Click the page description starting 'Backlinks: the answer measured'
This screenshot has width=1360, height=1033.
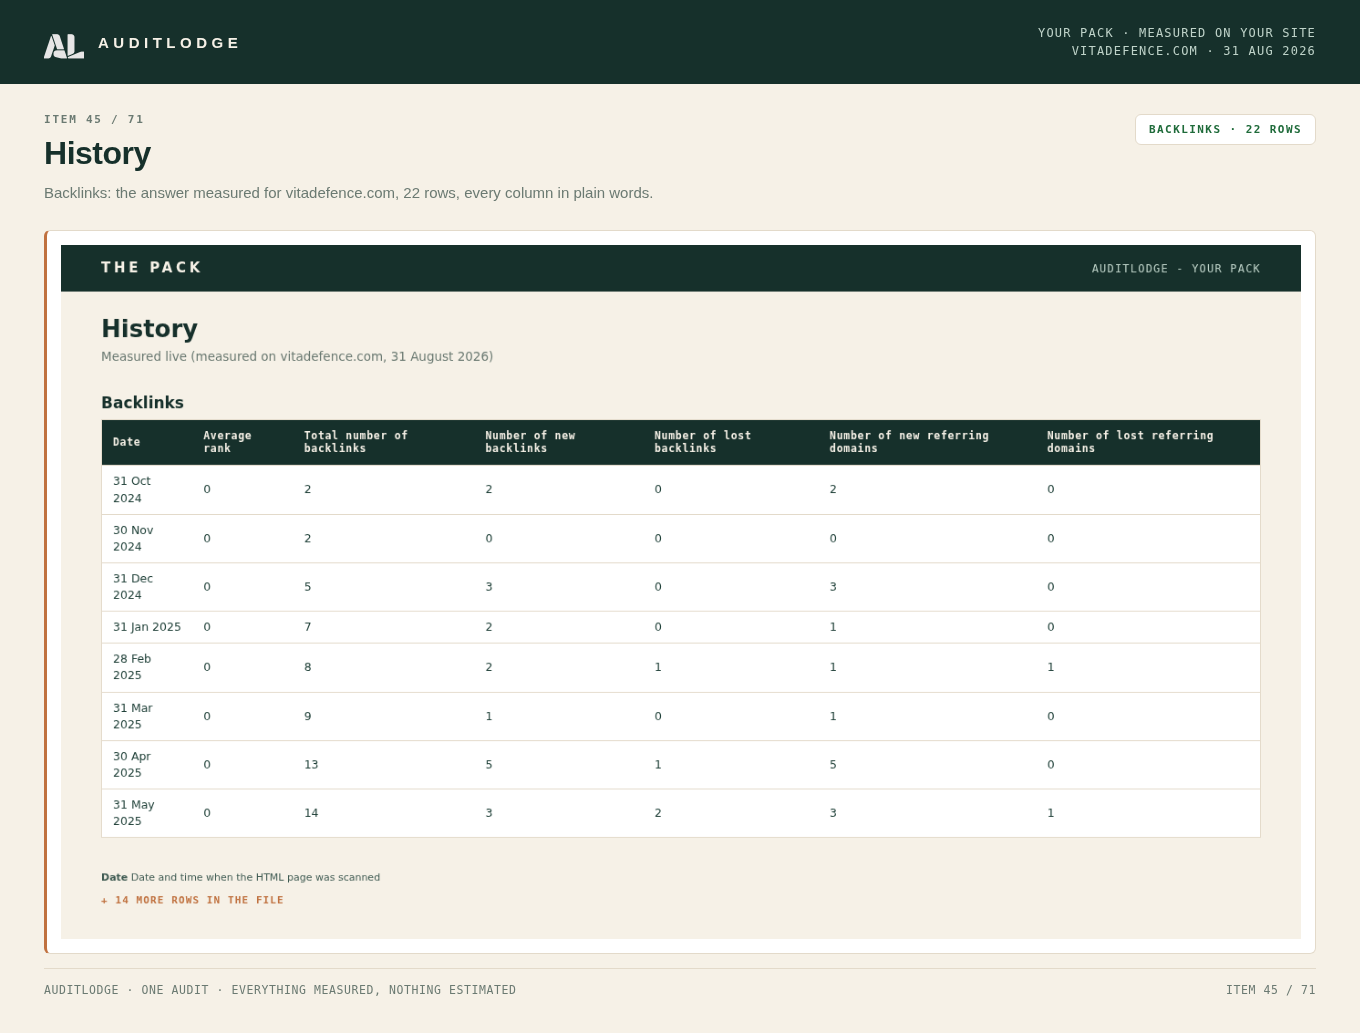coord(348,193)
